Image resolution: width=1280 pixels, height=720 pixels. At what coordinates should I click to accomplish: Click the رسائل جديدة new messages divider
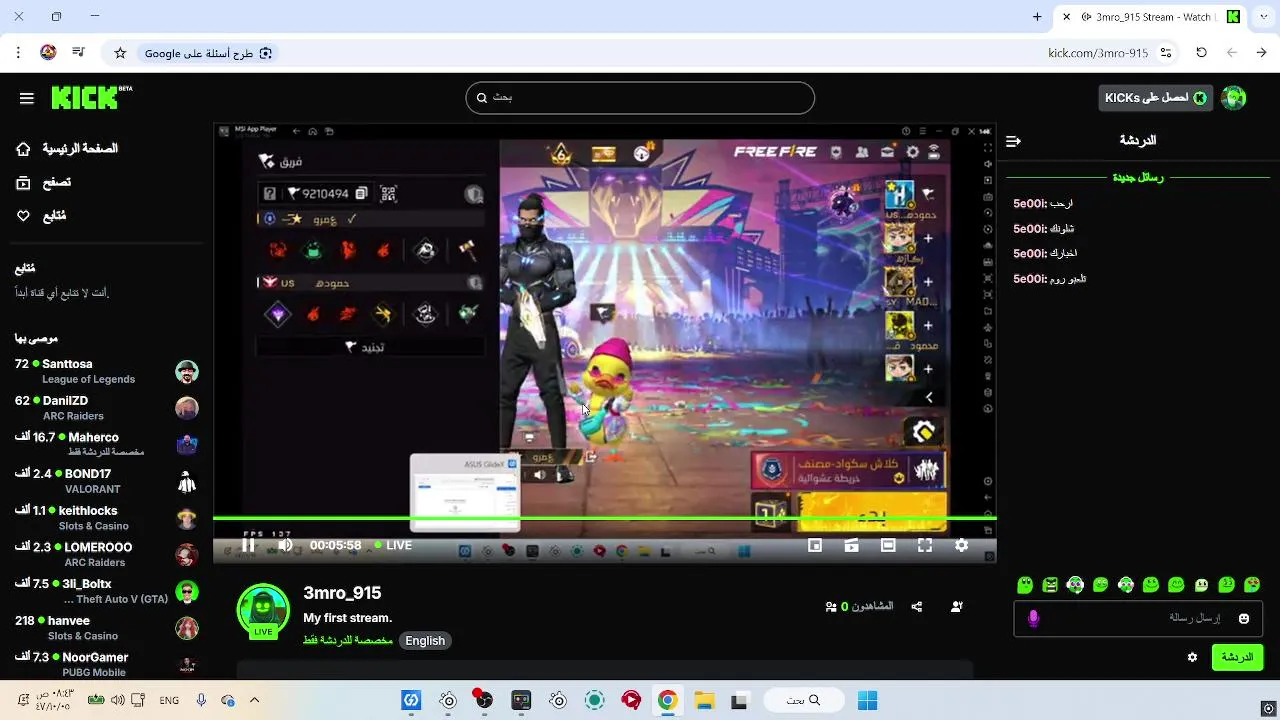pyautogui.click(x=1137, y=177)
